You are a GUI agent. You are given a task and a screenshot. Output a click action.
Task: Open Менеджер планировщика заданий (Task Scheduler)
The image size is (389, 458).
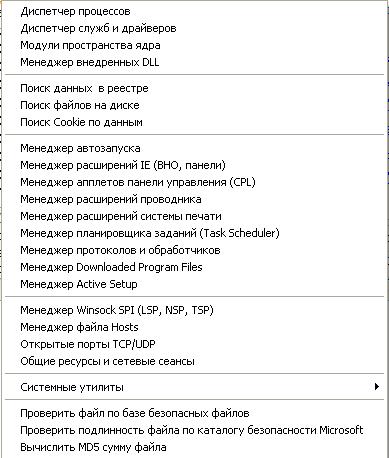click(194, 233)
